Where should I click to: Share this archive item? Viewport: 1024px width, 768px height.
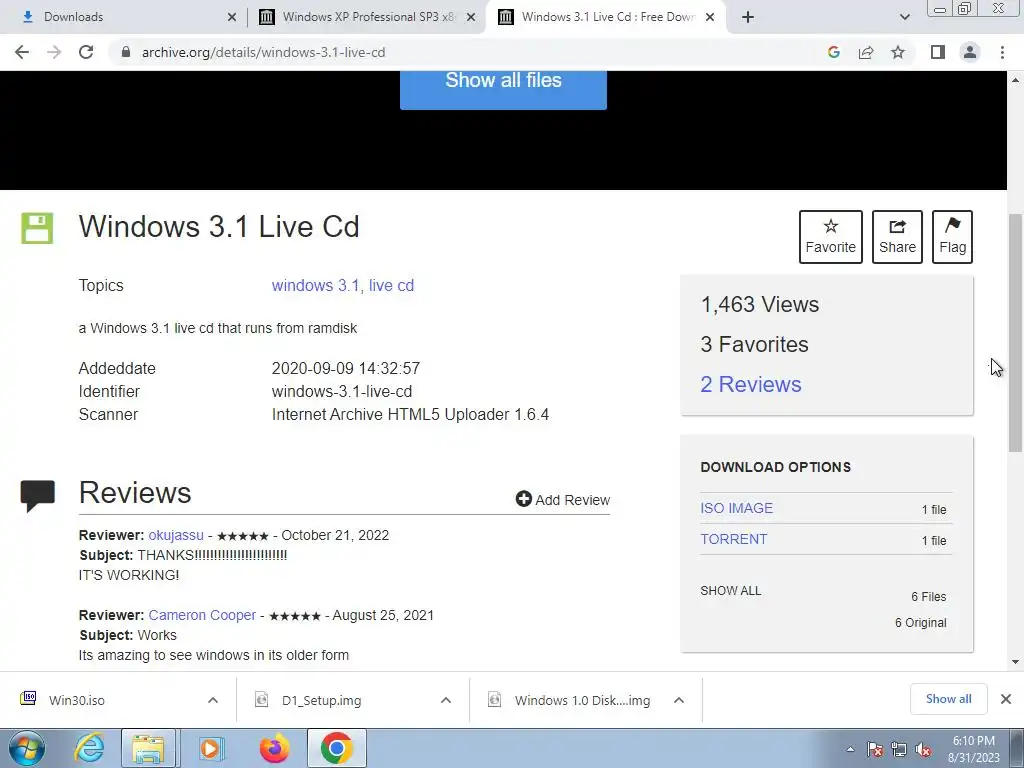tap(897, 236)
